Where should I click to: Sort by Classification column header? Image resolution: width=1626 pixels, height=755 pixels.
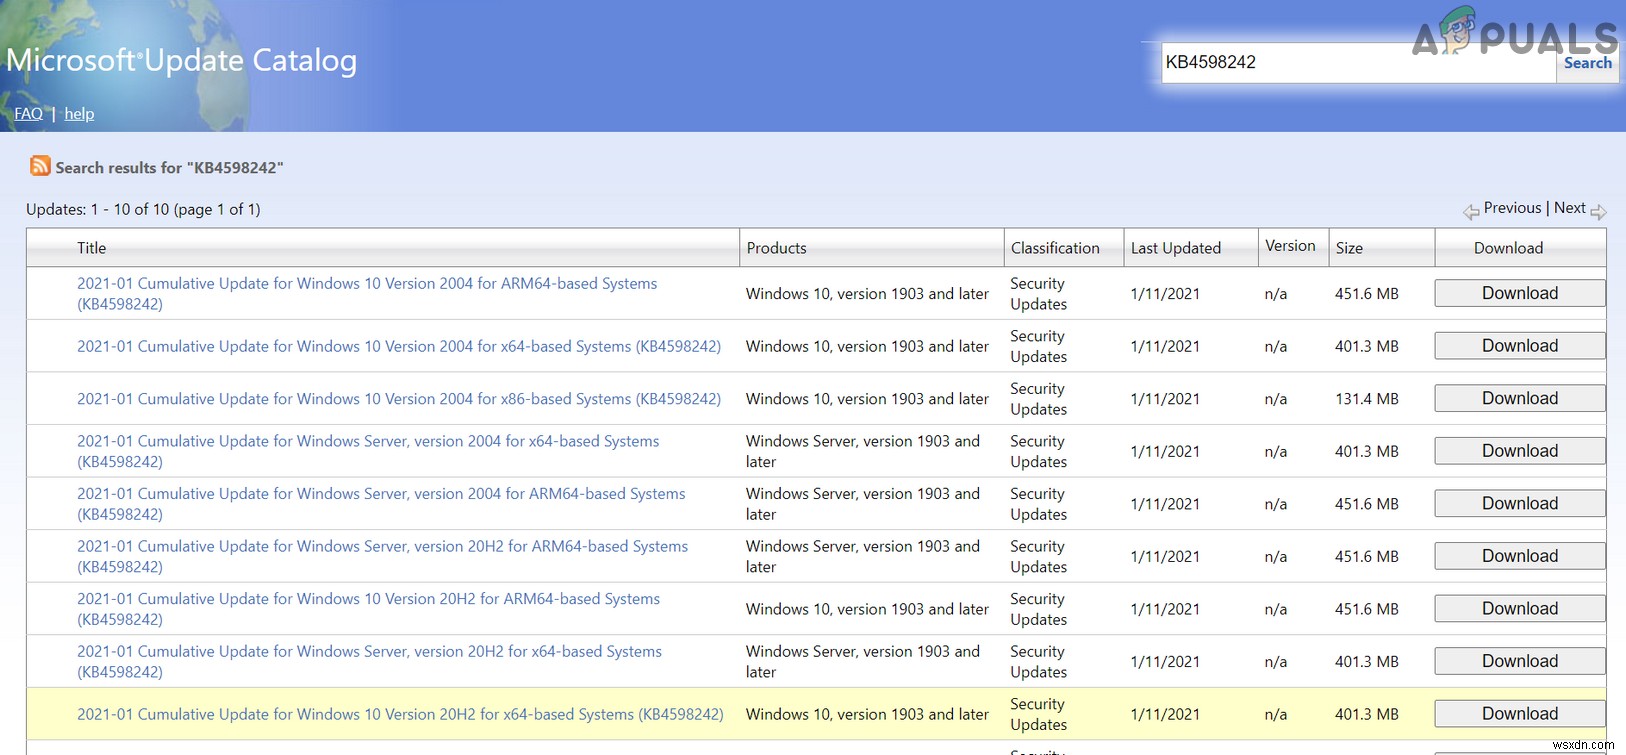pyautogui.click(x=1054, y=248)
